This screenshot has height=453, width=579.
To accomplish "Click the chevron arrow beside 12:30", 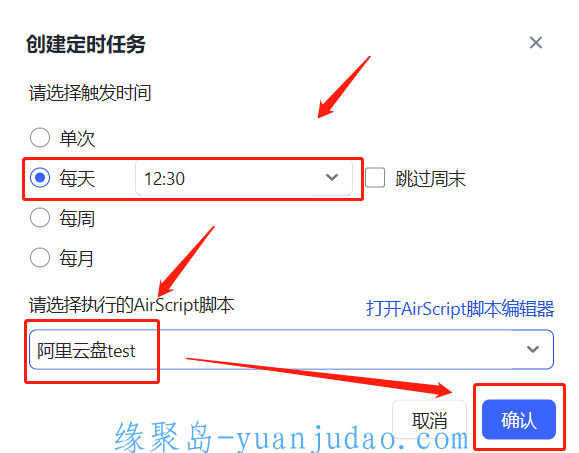I will 332,178.
